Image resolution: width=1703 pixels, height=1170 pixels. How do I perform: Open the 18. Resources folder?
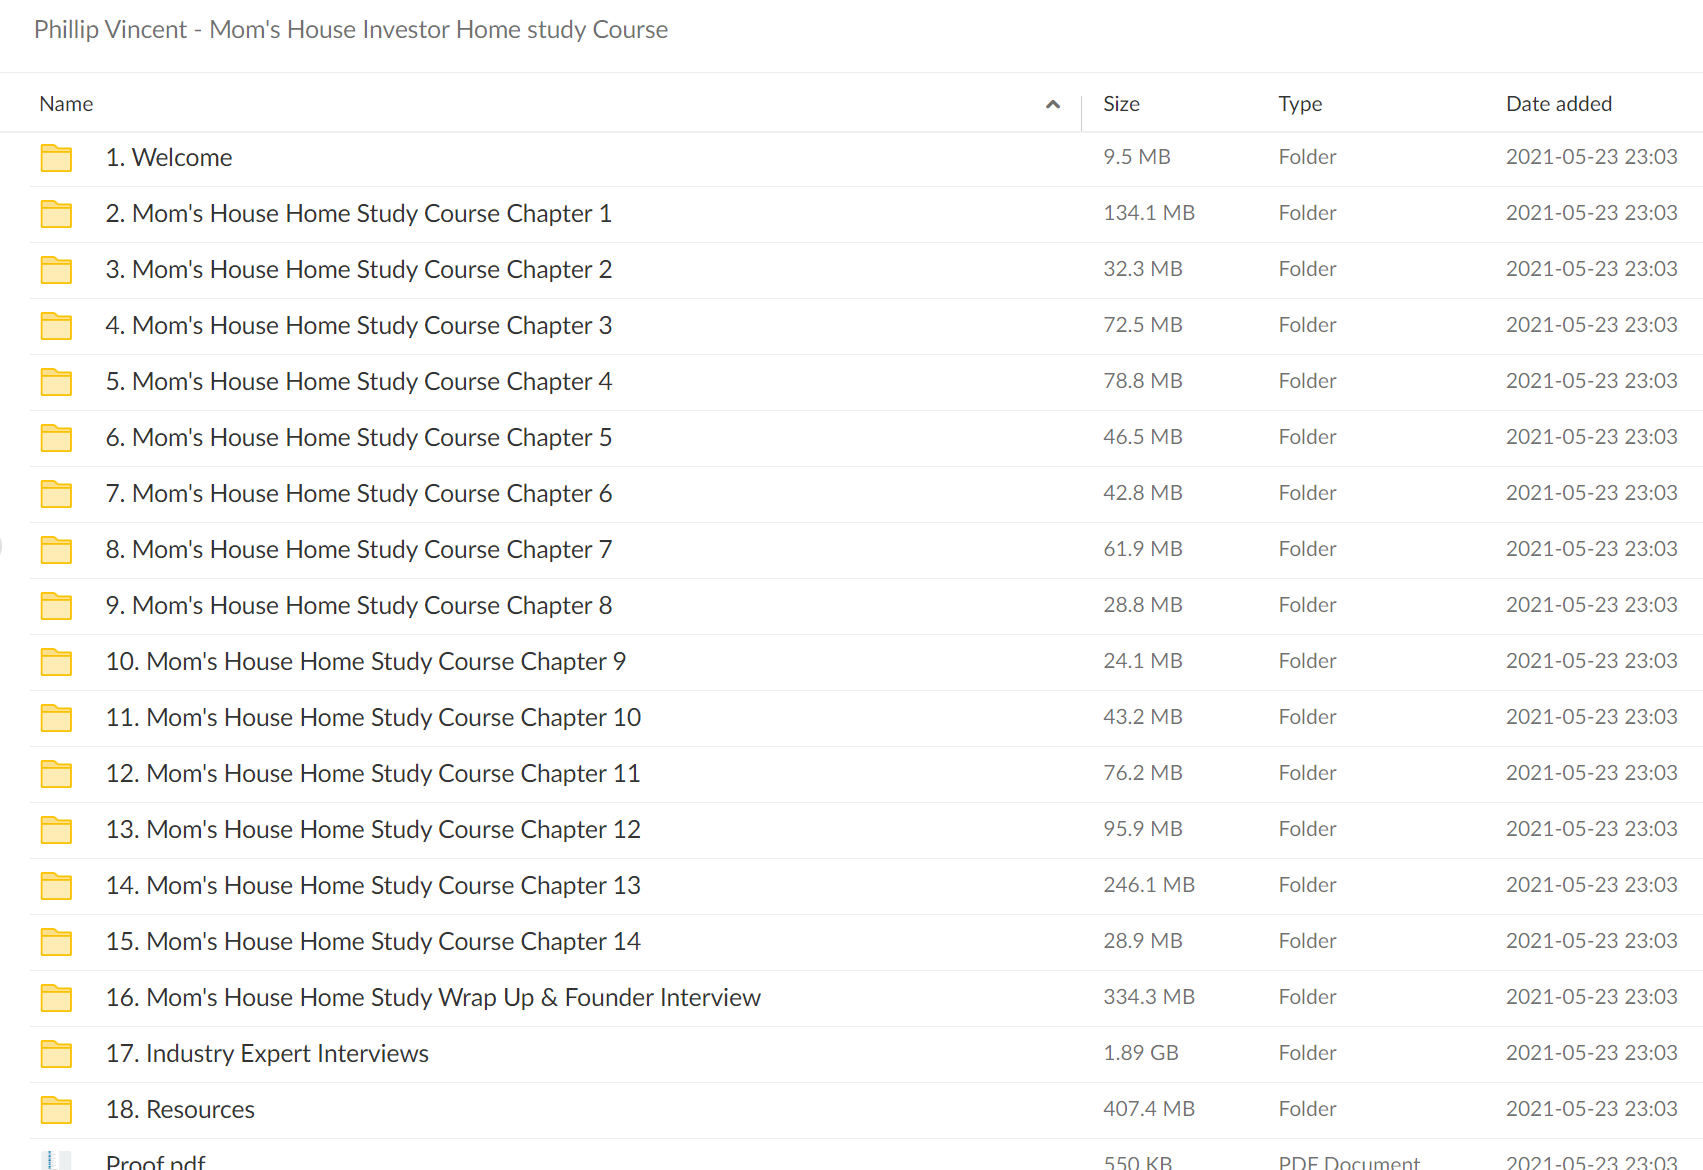pos(180,1110)
